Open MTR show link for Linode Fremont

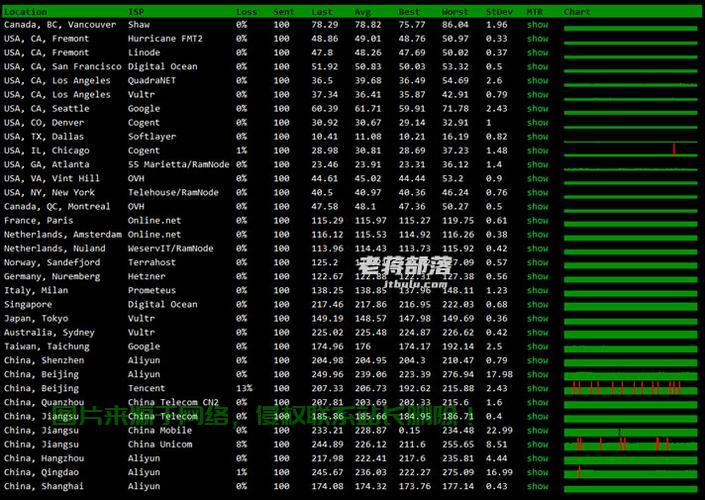click(x=537, y=53)
